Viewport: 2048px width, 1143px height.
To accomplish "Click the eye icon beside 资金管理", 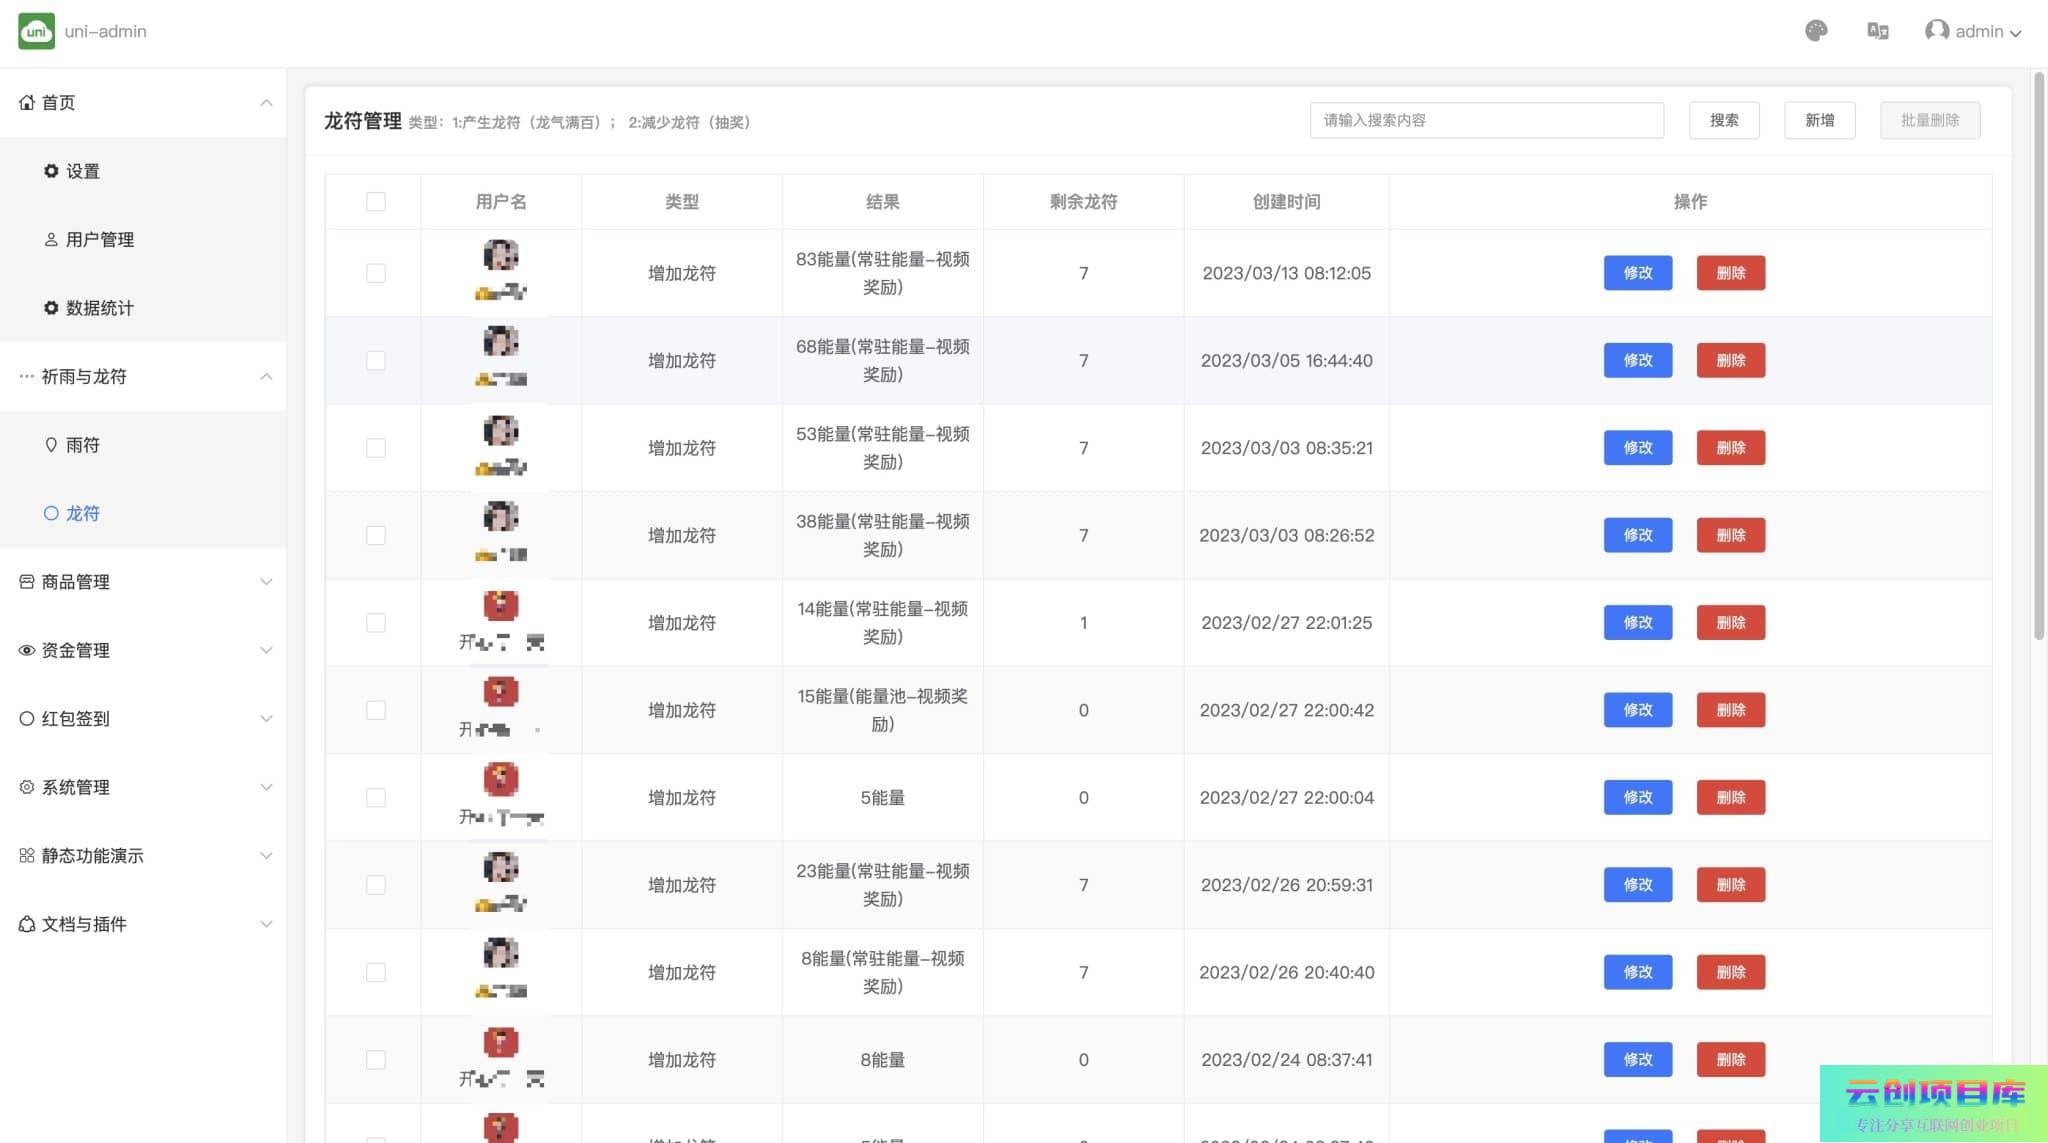I will coord(27,650).
